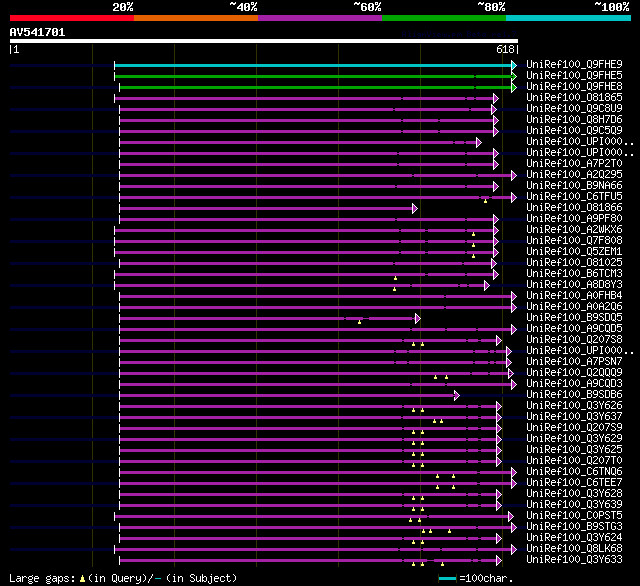Open the UniRef100_Q9FHE8 hit label
Viewport: 640px width, 586px height.
click(574, 87)
